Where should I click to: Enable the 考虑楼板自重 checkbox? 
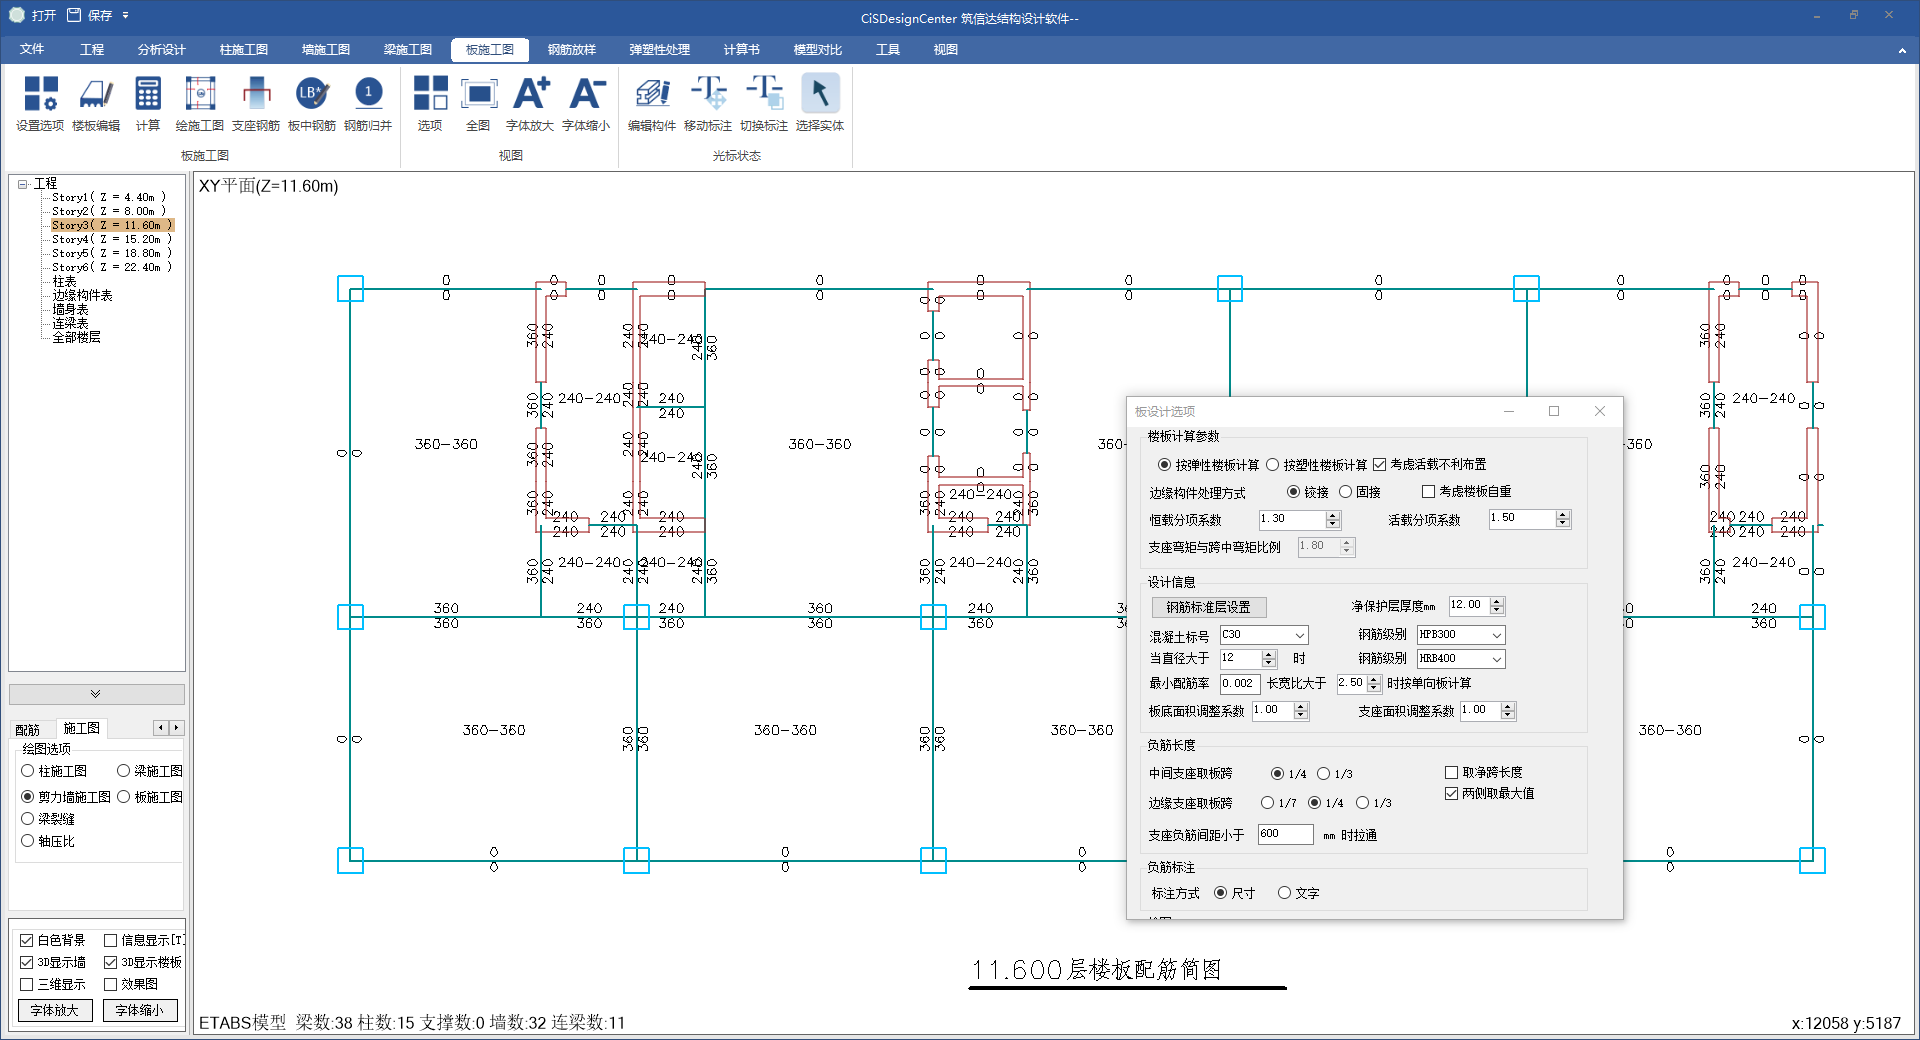point(1429,492)
